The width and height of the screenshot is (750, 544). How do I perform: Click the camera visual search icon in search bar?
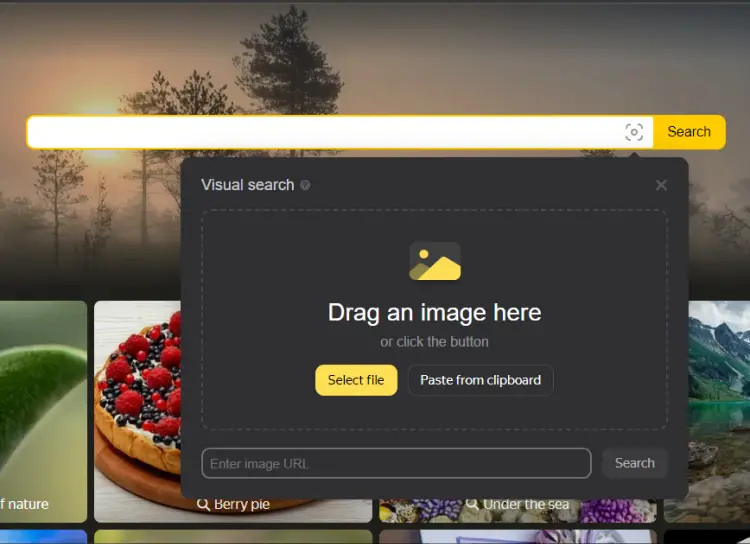[x=634, y=132]
